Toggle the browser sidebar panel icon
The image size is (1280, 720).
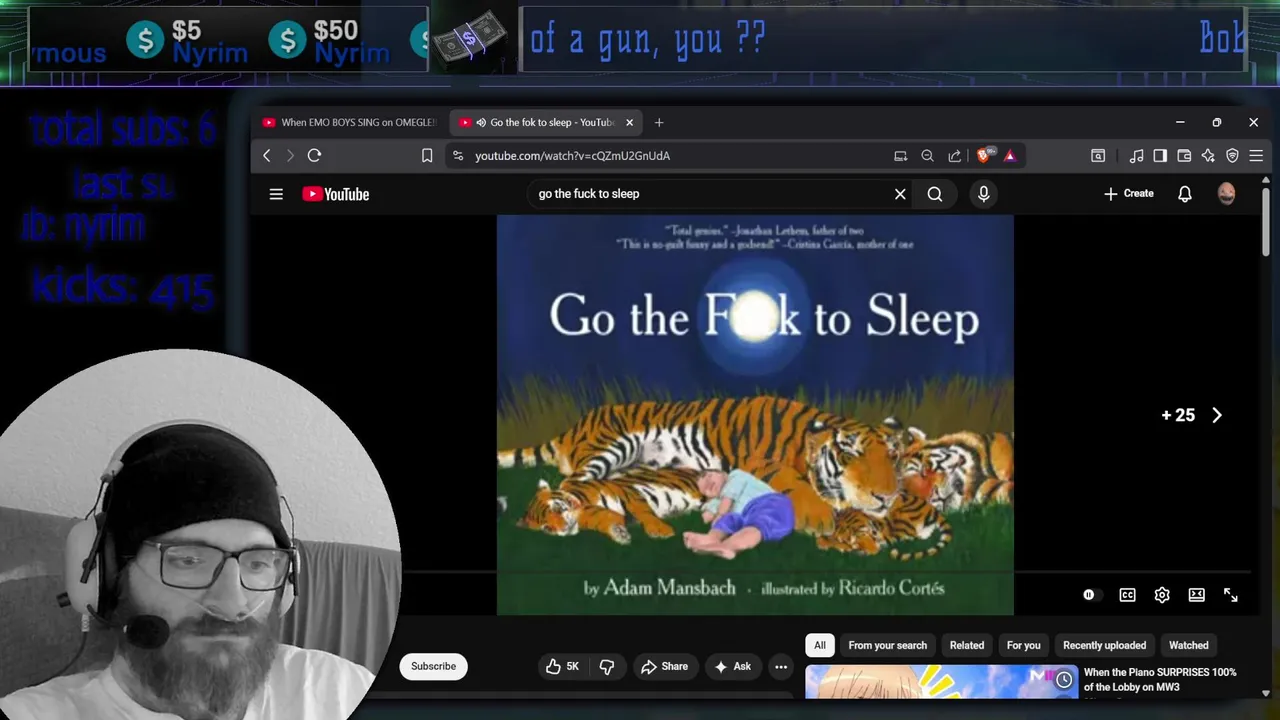coord(1160,155)
